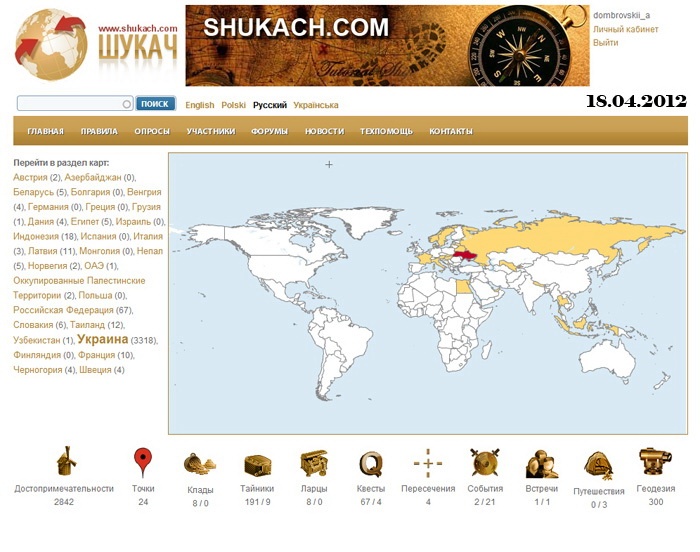Open the Контакты menu item
The image size is (700, 552).
pyautogui.click(x=451, y=131)
